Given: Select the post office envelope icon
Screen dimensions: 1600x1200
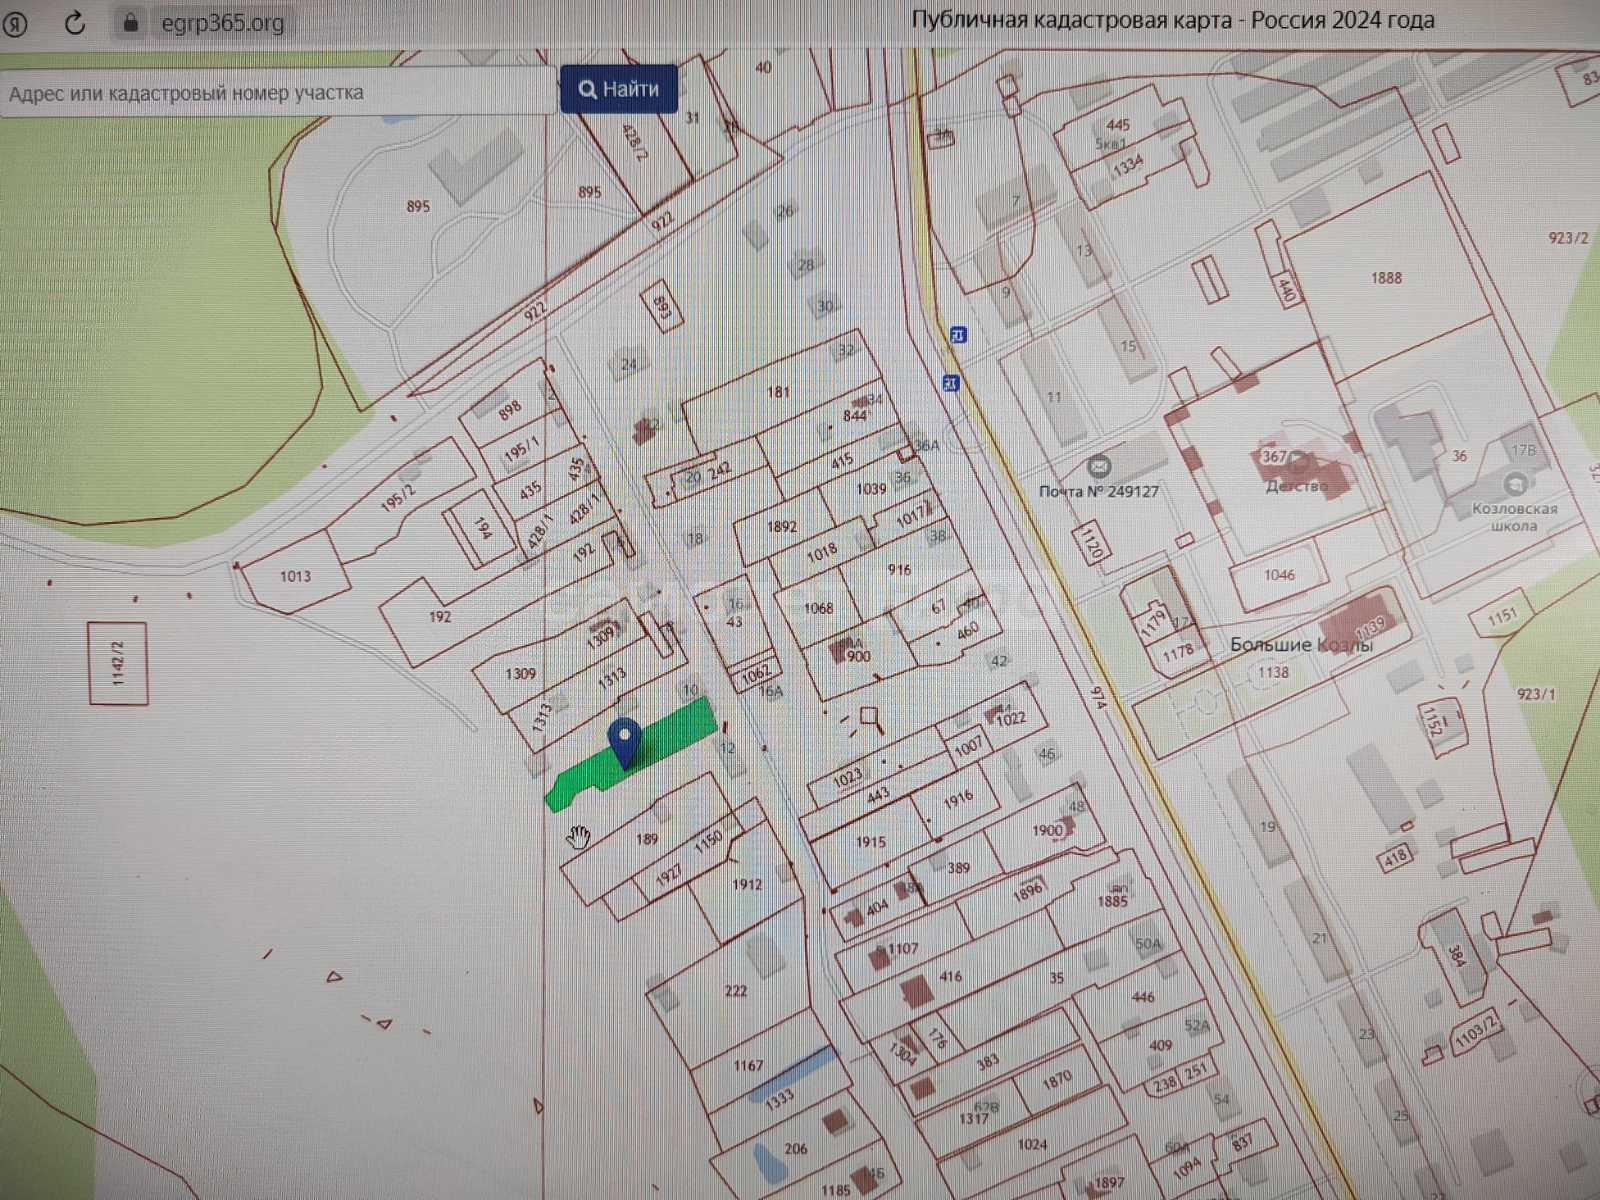Looking at the screenshot, I should click(1098, 466).
